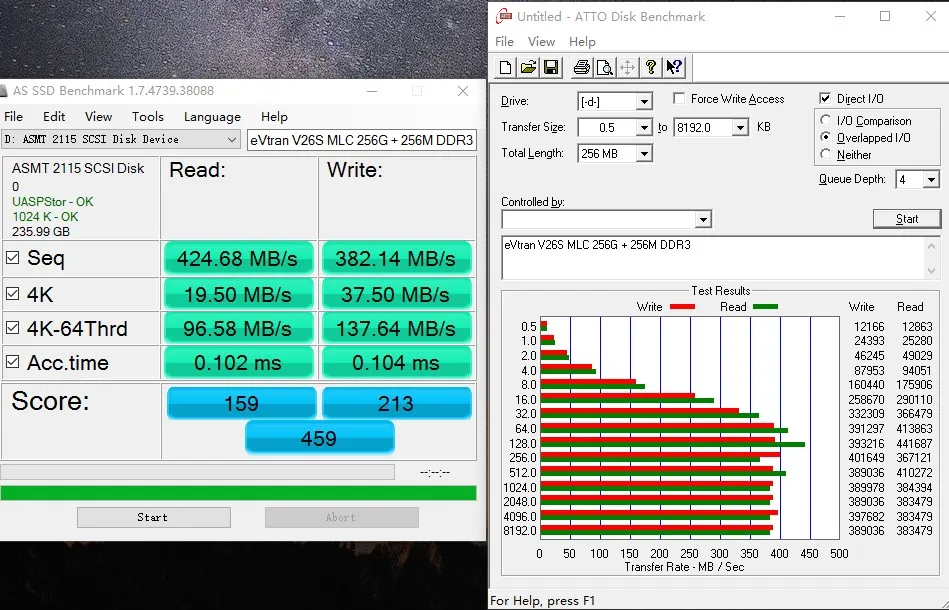
Task: Click the move crosshair icon in ATTO toolbar
Action: click(x=628, y=67)
